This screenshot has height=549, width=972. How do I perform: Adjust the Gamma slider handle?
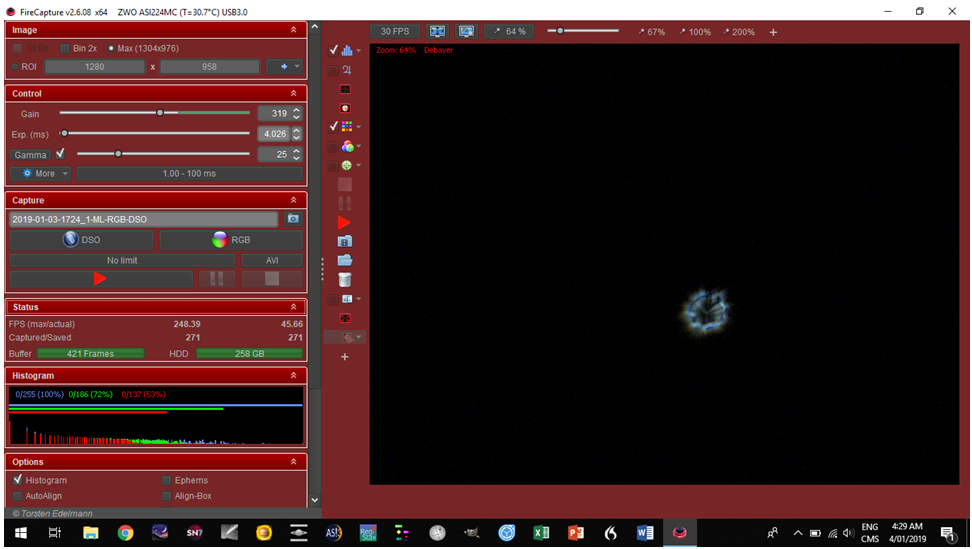click(118, 154)
